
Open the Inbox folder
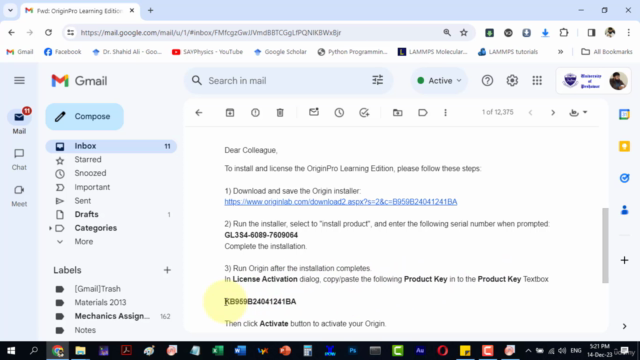[111, 146]
